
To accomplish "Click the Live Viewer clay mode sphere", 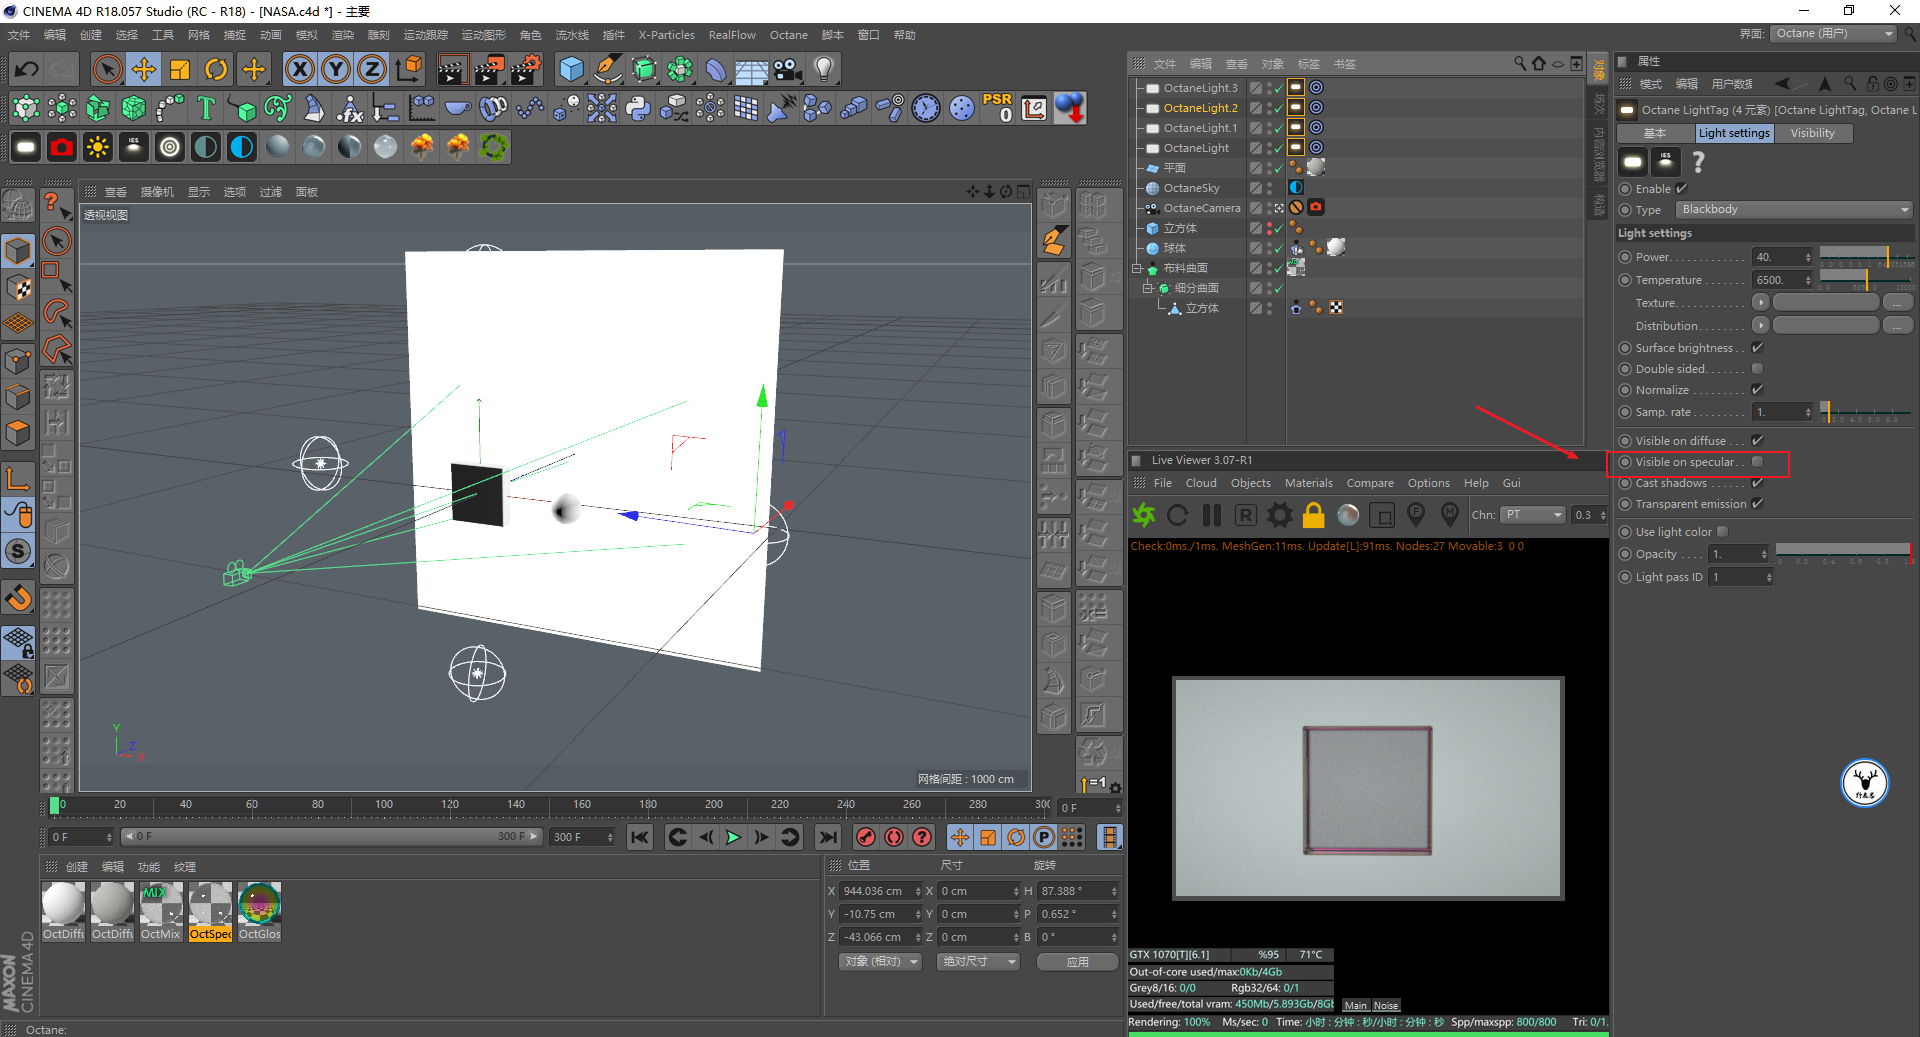I will point(1348,515).
